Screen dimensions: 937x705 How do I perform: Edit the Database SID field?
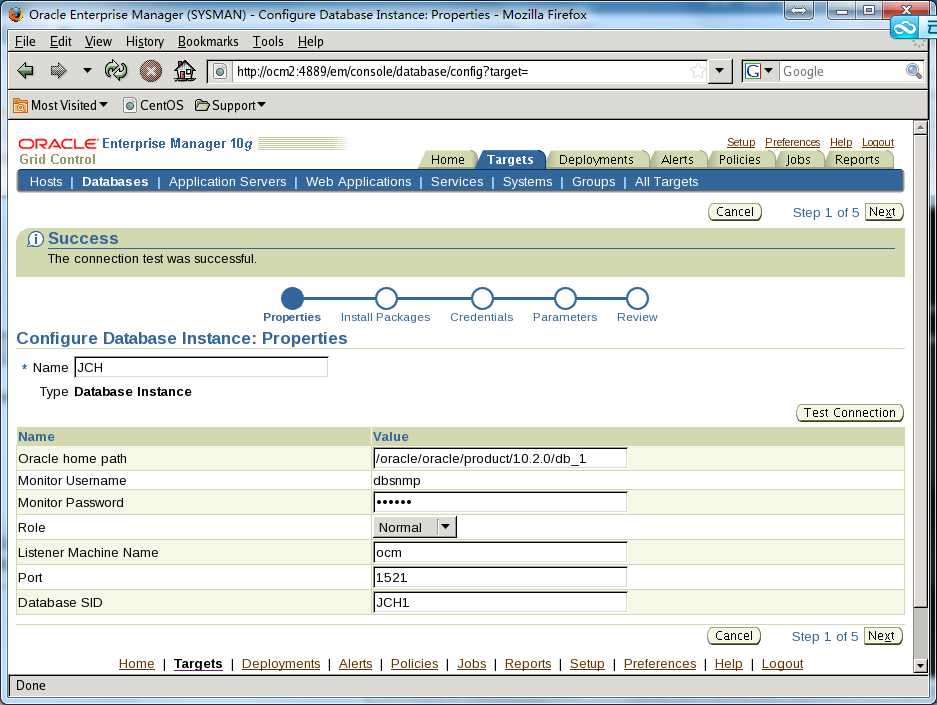(x=500, y=603)
